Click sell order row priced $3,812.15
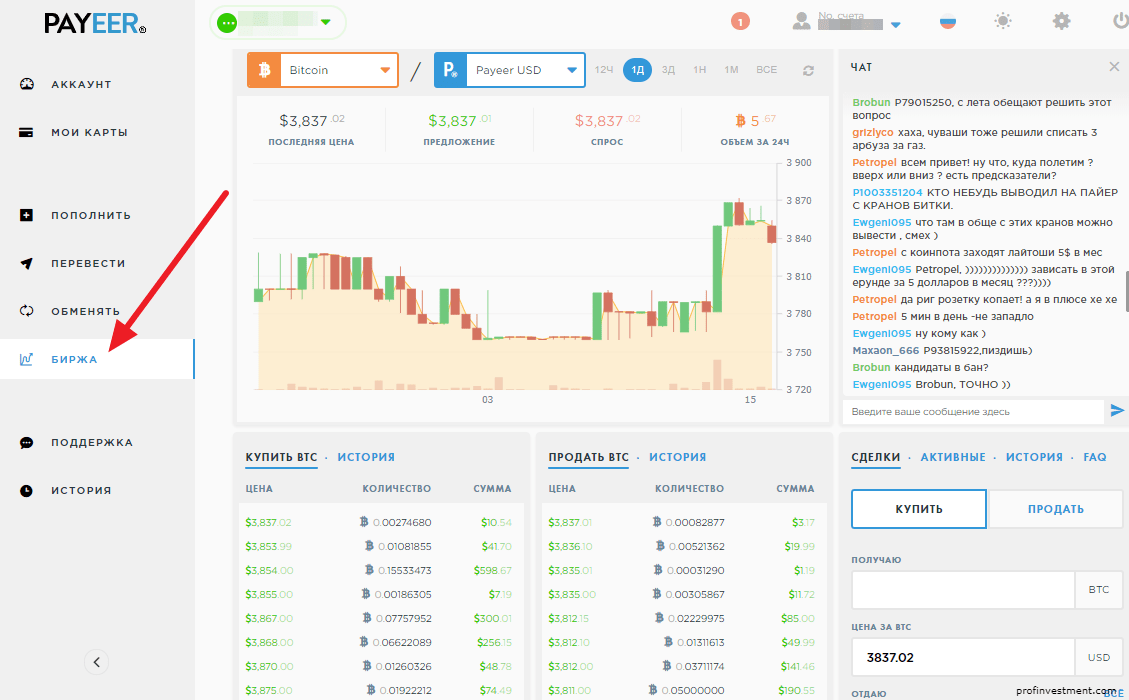Viewport: 1129px width, 700px height. pos(682,619)
